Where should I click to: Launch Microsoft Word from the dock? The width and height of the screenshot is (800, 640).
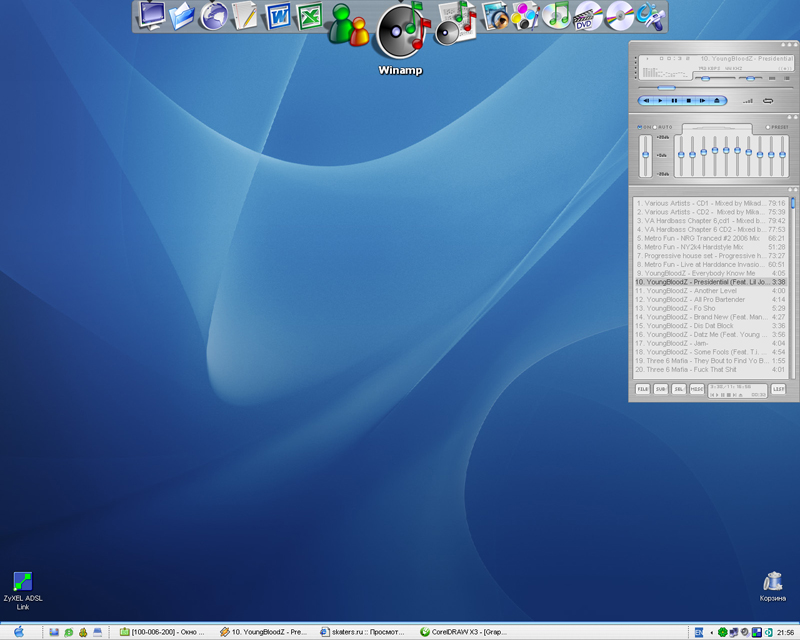click(277, 17)
